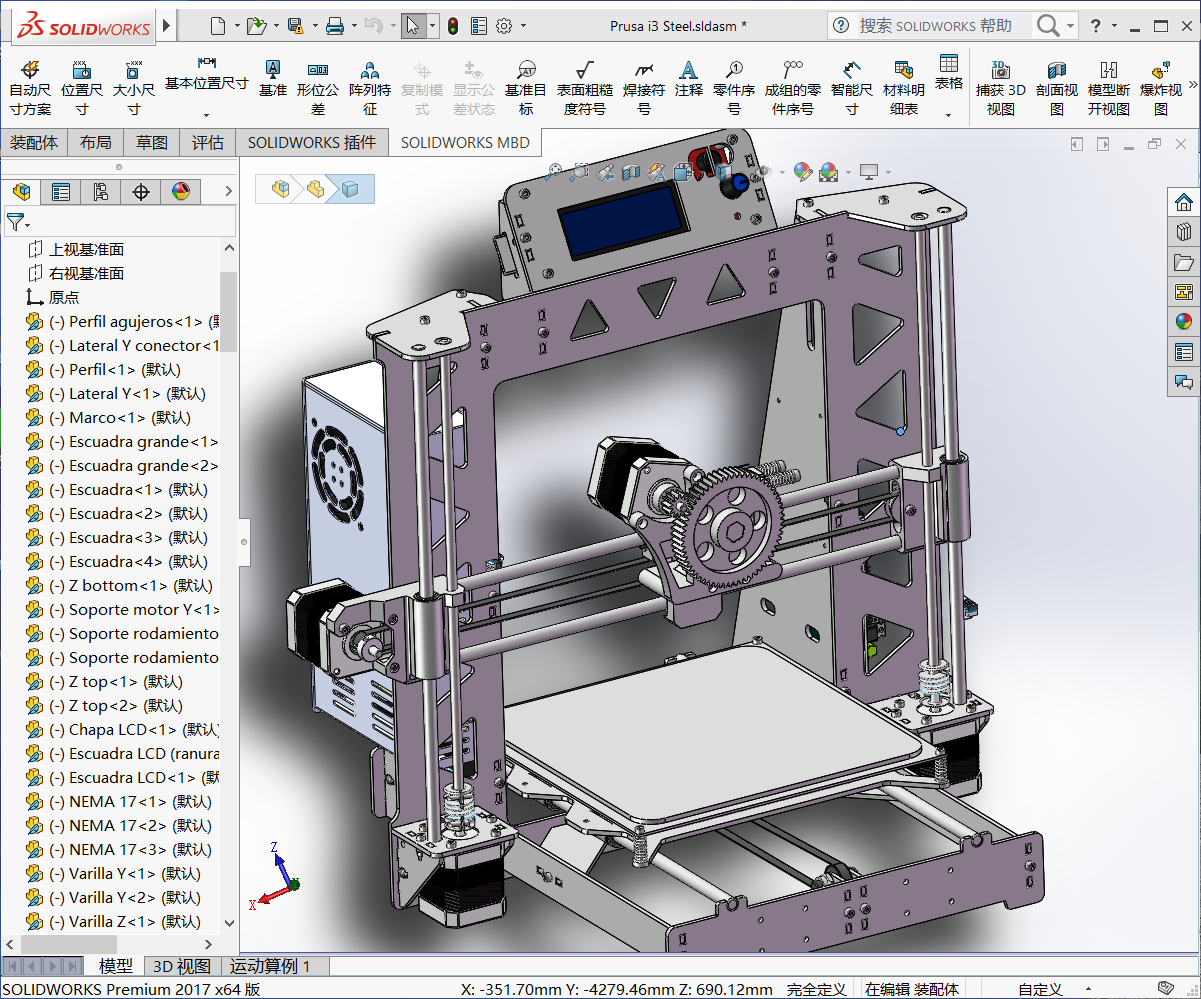Expand the Basic Location Dimension (基本位置尺寸) dropdown
This screenshot has width=1201, height=999.
click(x=206, y=115)
